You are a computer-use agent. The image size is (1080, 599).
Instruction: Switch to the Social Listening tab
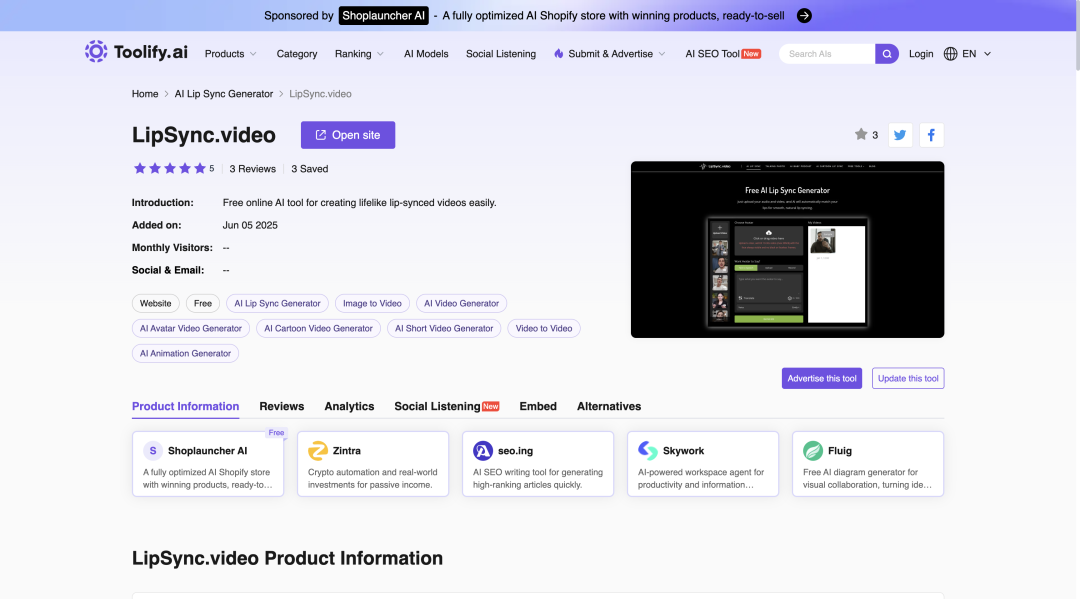click(x=446, y=406)
